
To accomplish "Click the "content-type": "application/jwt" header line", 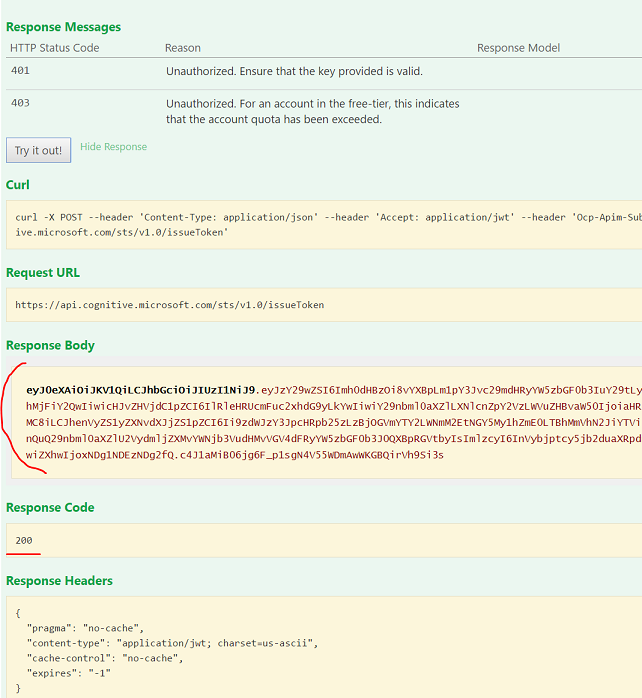I will tap(172, 643).
